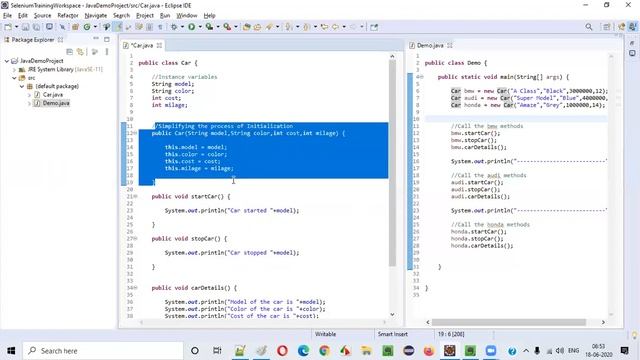Click the Pin Editor toolbar icon
Viewport: 640px width, 360px height.
[x=374, y=27]
